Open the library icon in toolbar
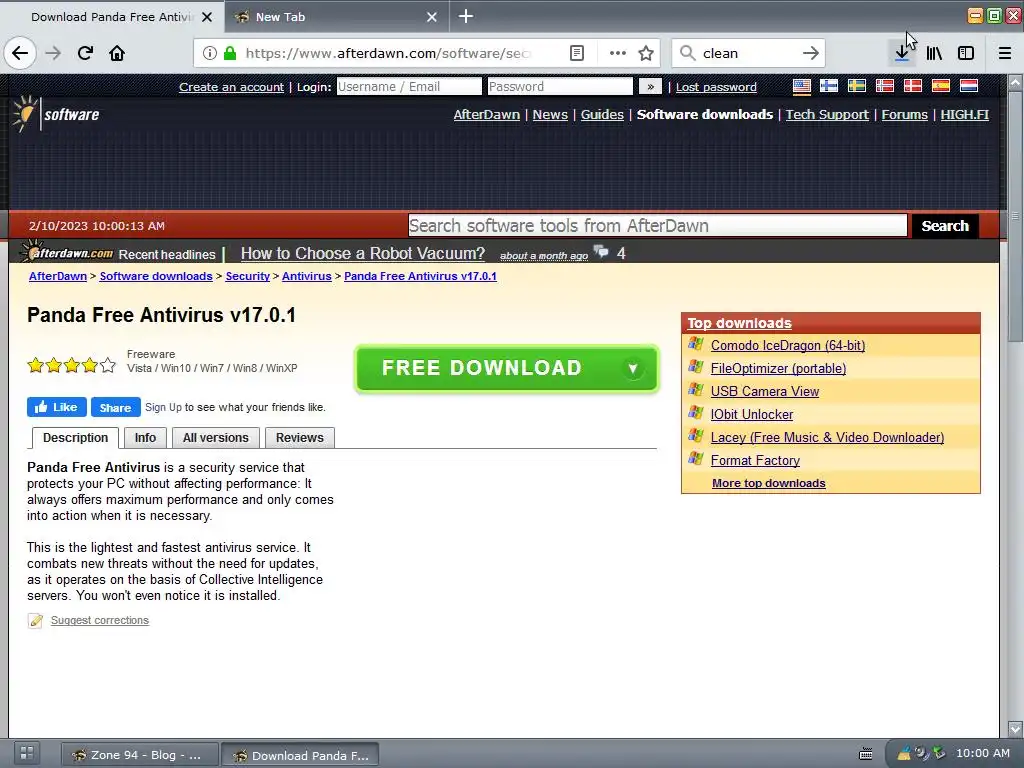 click(x=934, y=53)
